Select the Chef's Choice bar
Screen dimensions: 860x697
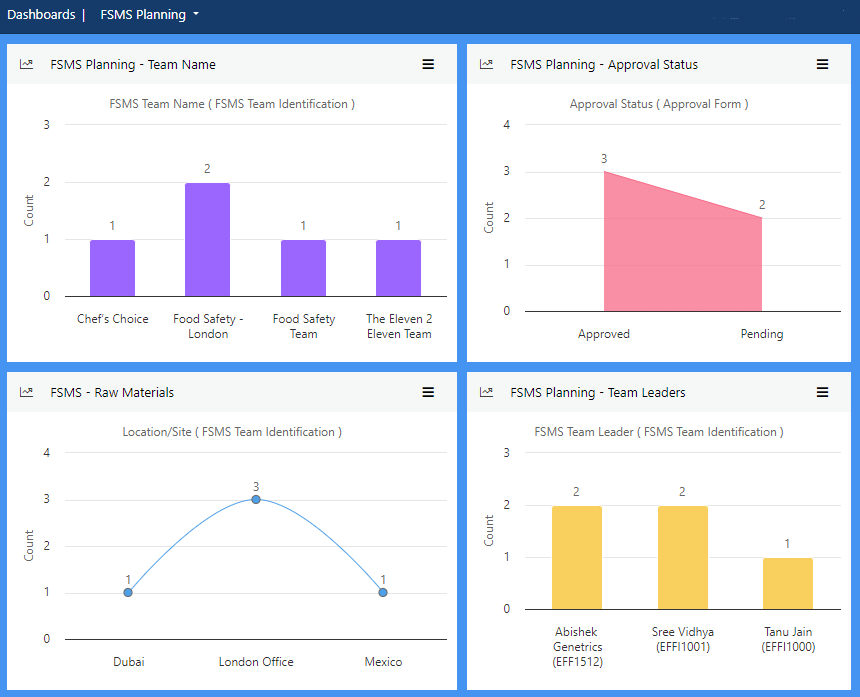click(x=112, y=268)
